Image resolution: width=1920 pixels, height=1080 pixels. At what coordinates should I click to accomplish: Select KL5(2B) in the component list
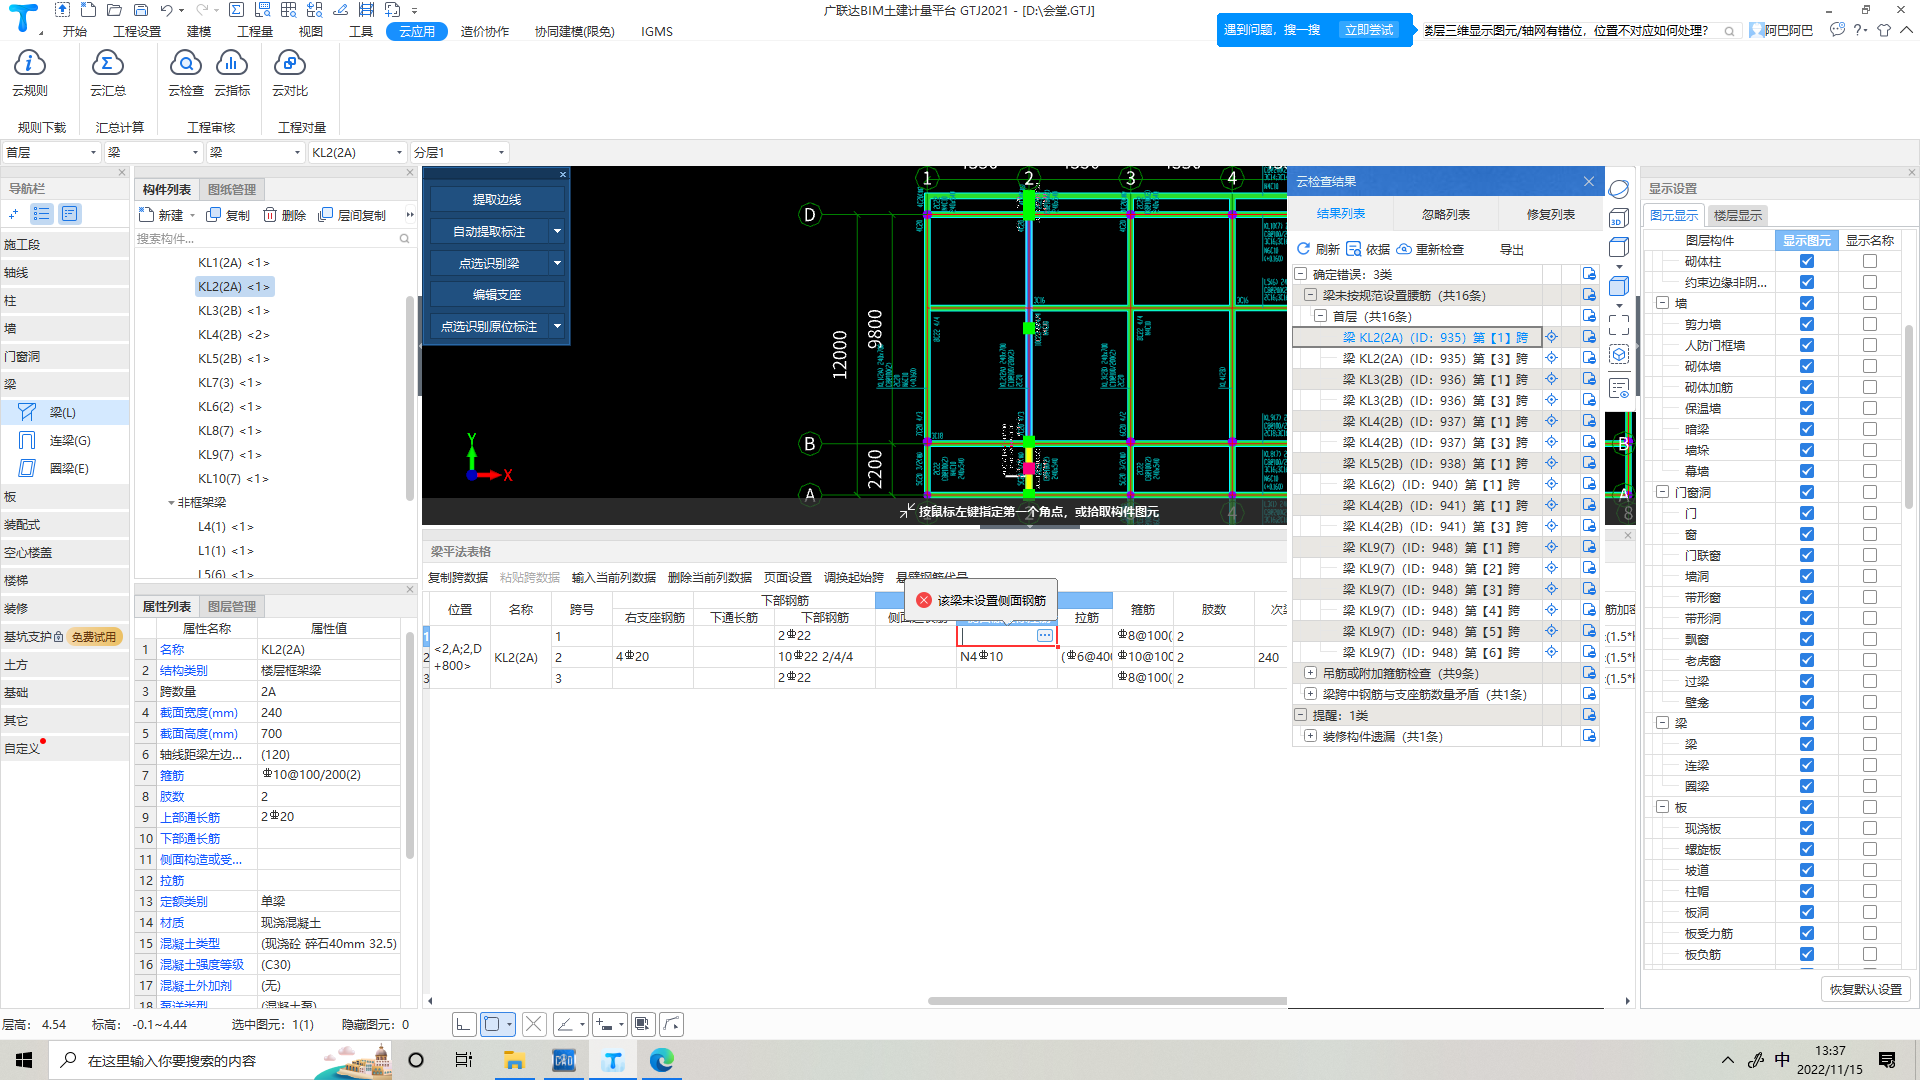[x=234, y=358]
